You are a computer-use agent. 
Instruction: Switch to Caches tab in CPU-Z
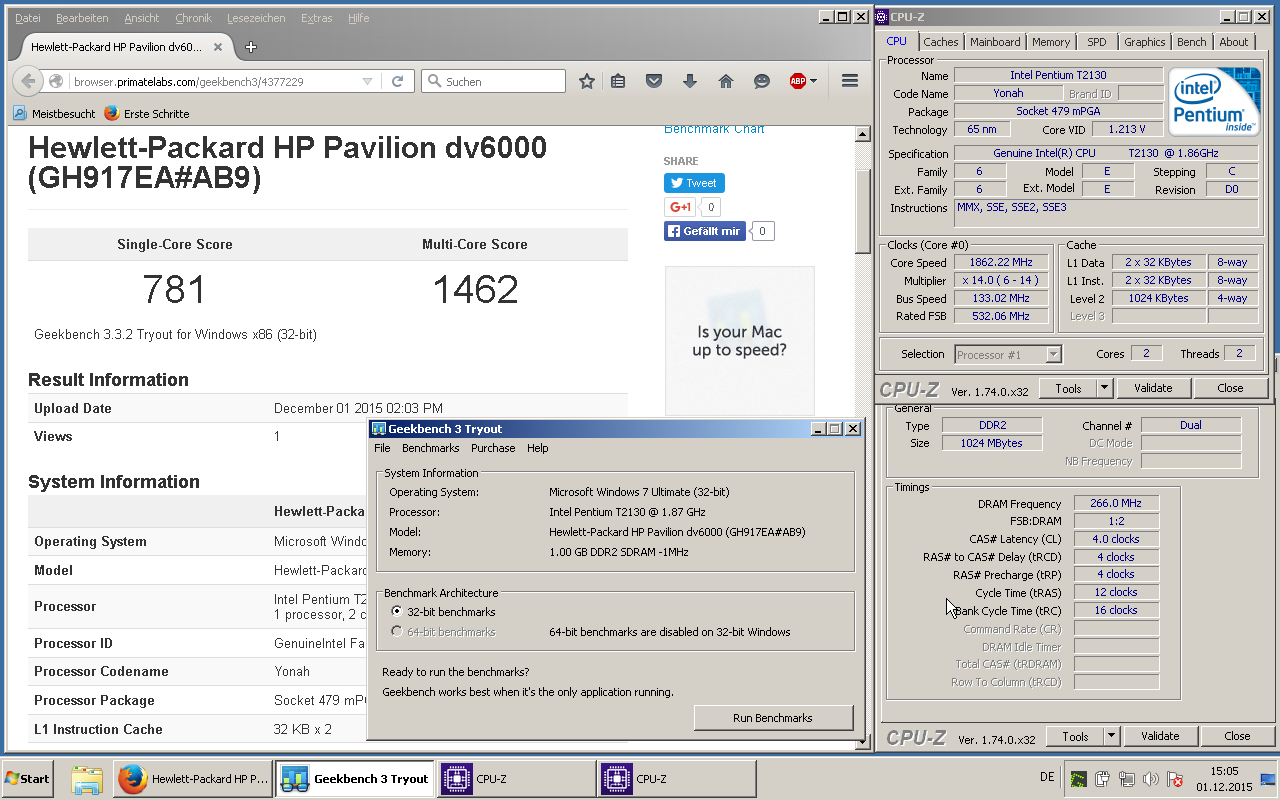tap(941, 42)
